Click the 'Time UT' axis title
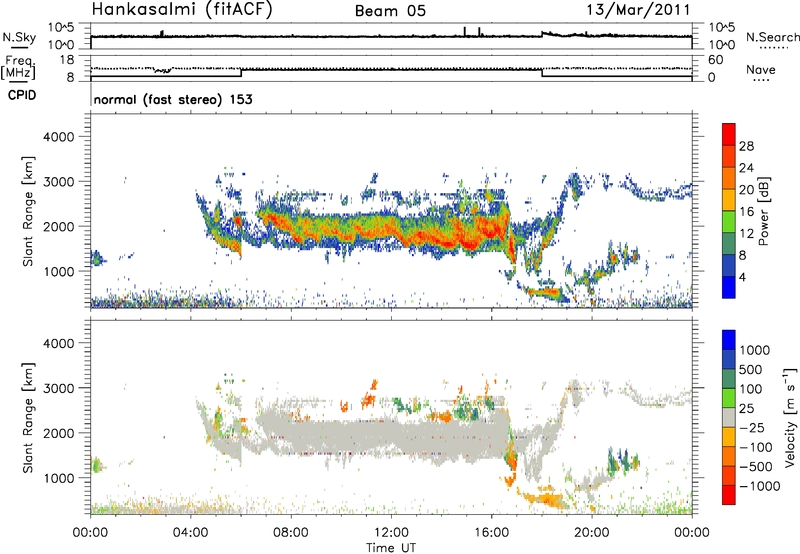This screenshot has height=554, width=800. 391,548
